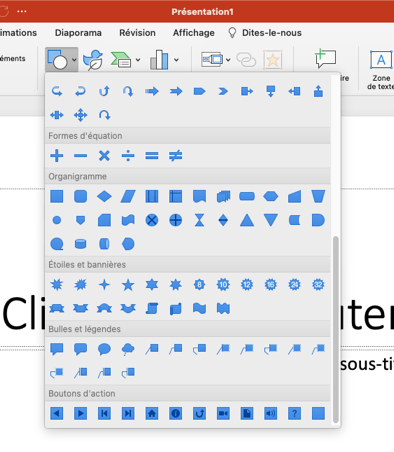Select the 5-point star shape
Image resolution: width=394 pixels, height=452 pixels.
click(128, 285)
